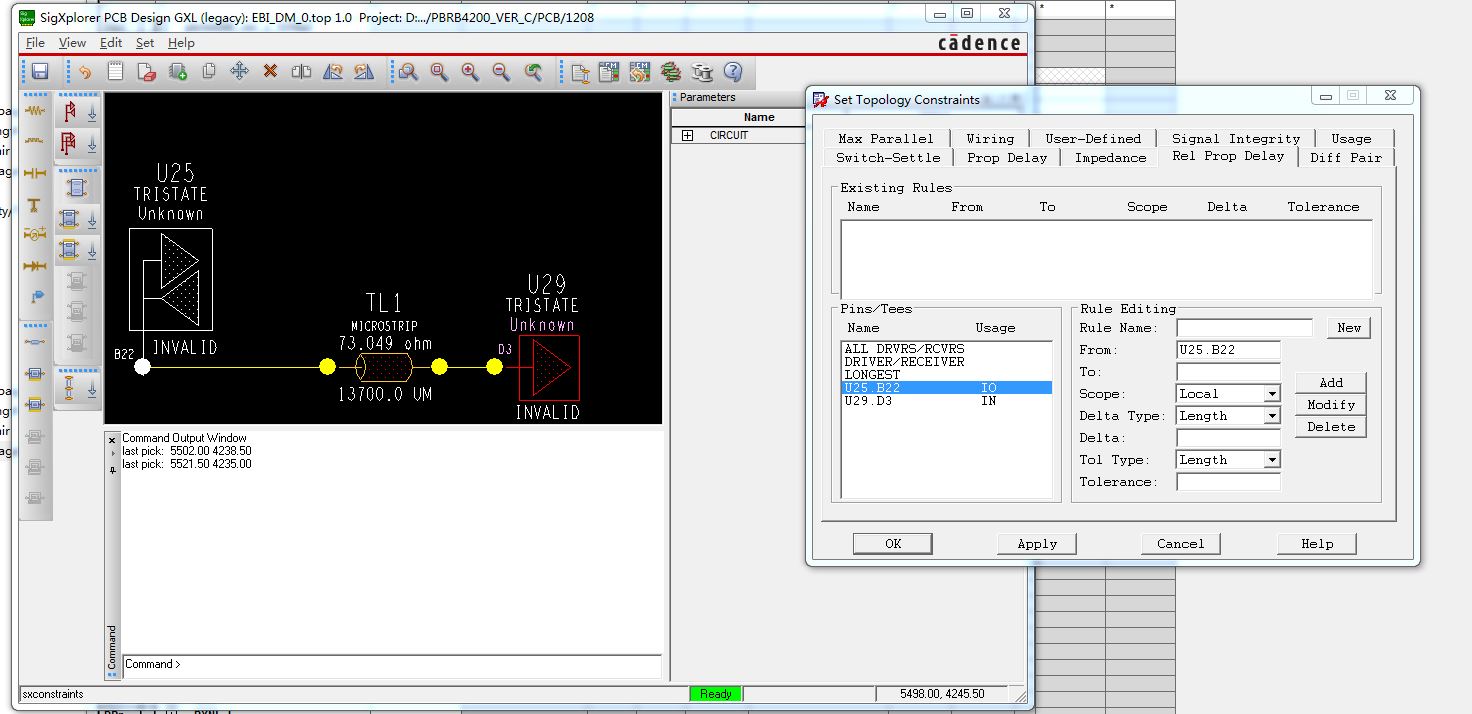1472x714 pixels.
Task: Click the green and red coil icon
Action: [x=671, y=71]
